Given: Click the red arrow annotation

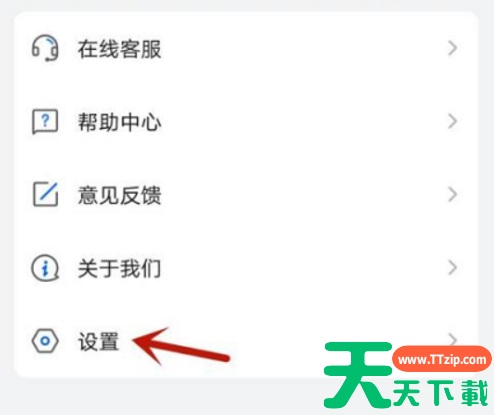Looking at the screenshot, I should (x=181, y=346).
